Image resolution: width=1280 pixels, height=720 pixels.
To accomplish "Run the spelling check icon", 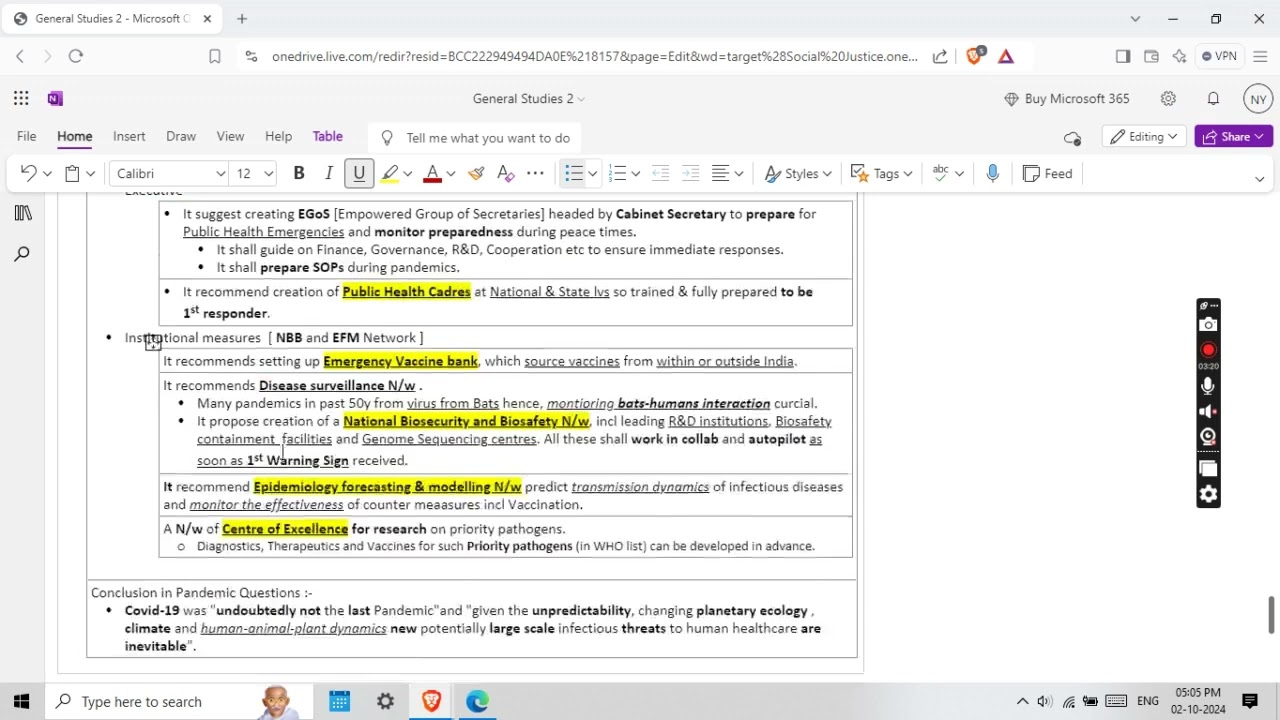I will click(940, 173).
